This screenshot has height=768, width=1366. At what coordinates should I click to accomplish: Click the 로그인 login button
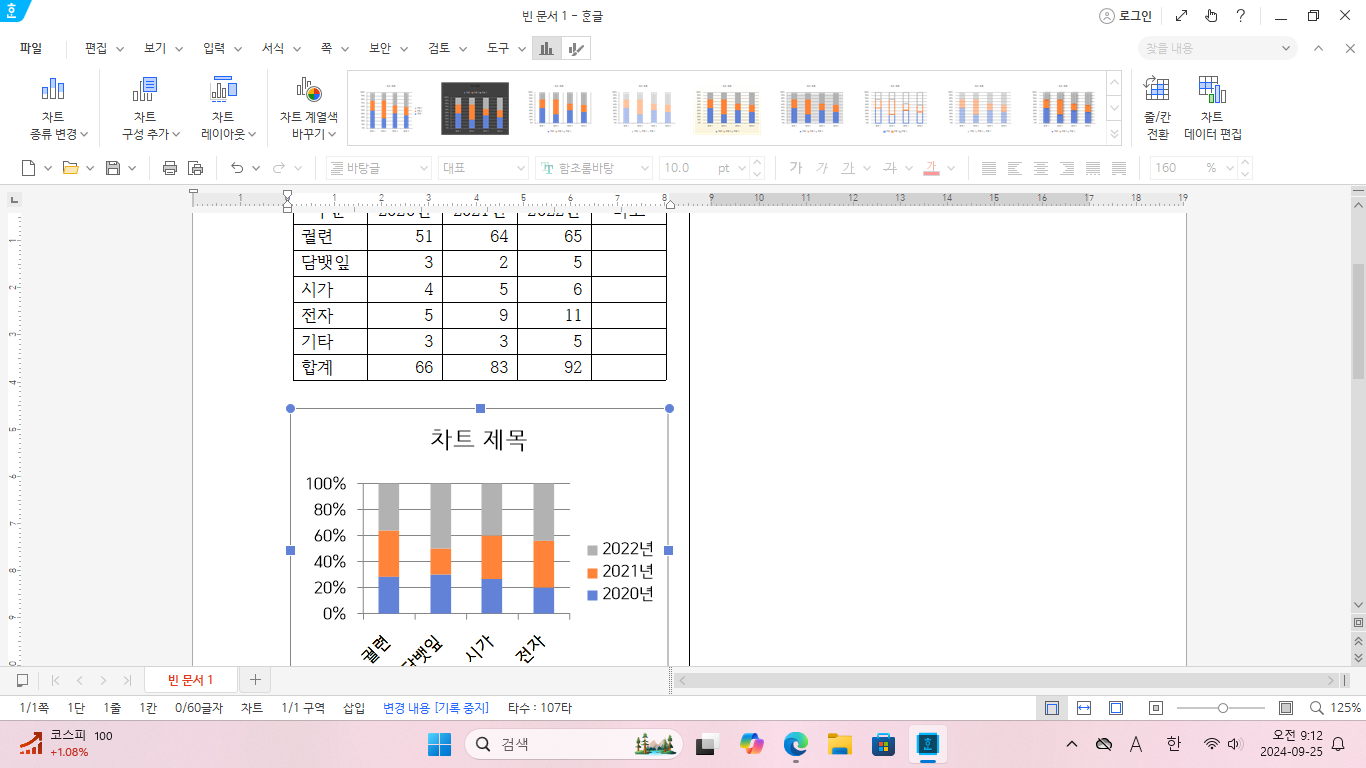click(1125, 16)
